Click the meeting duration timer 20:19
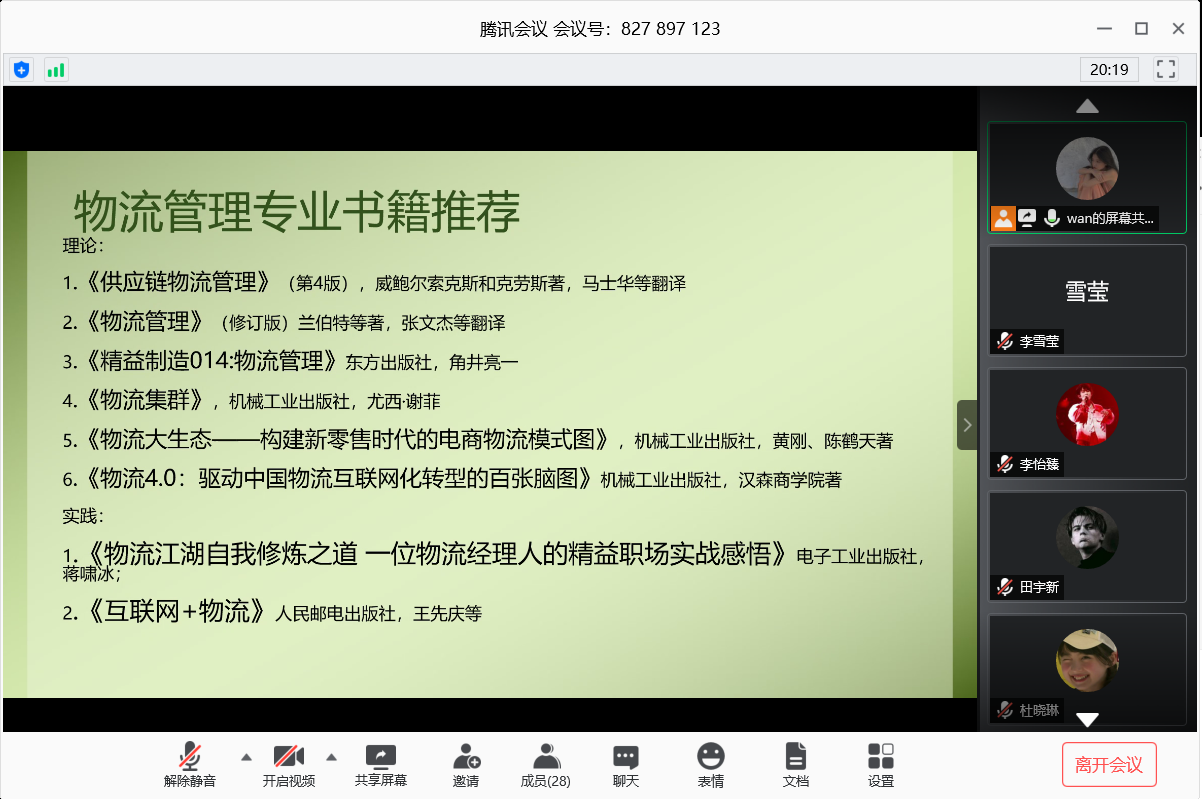 (x=1109, y=69)
